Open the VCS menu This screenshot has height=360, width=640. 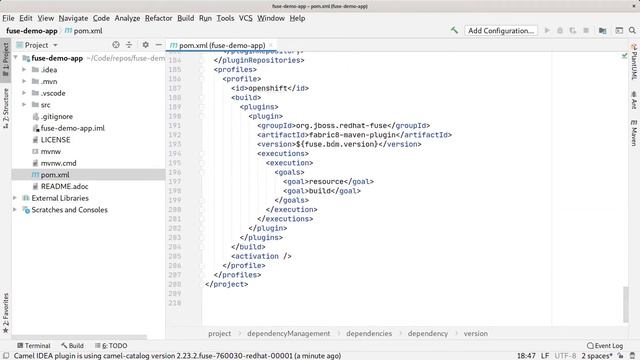pos(246,18)
